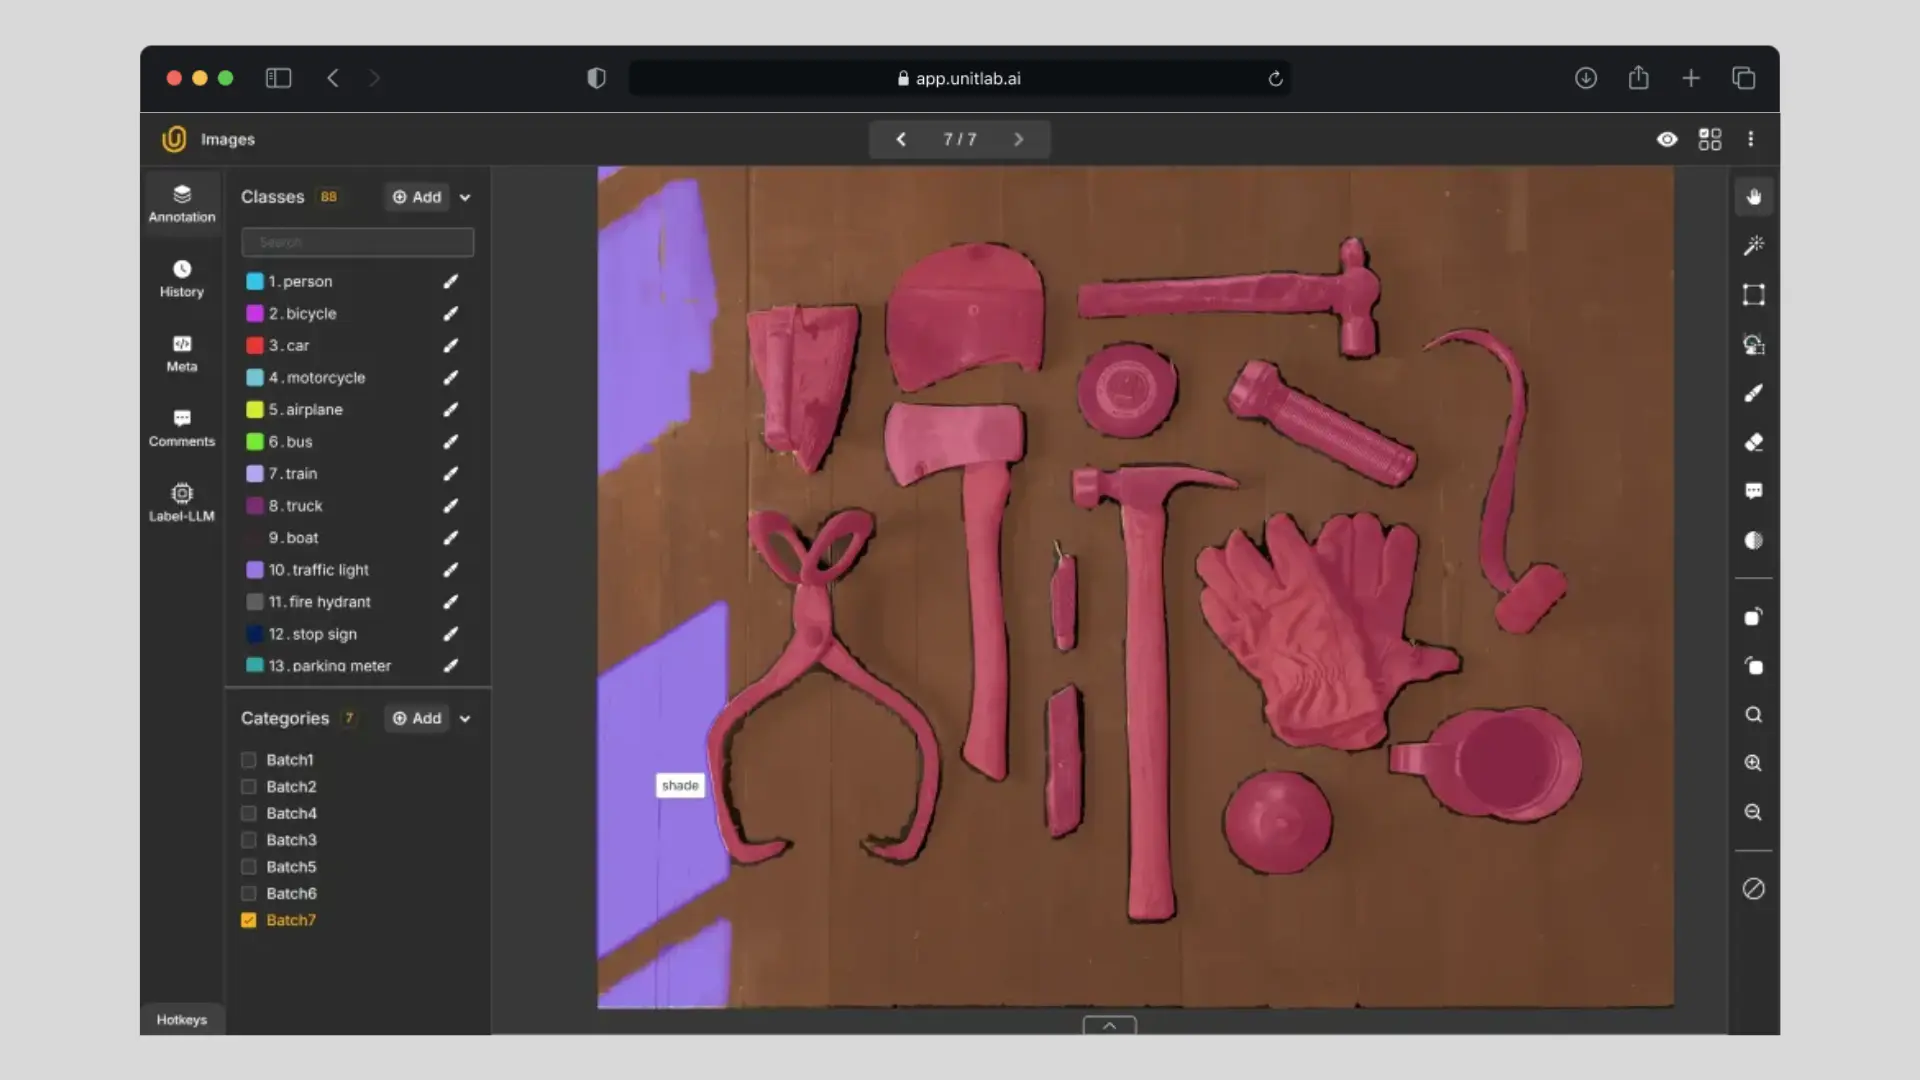Open the Label-LLM panel
The width and height of the screenshot is (1920, 1080).
coord(182,502)
